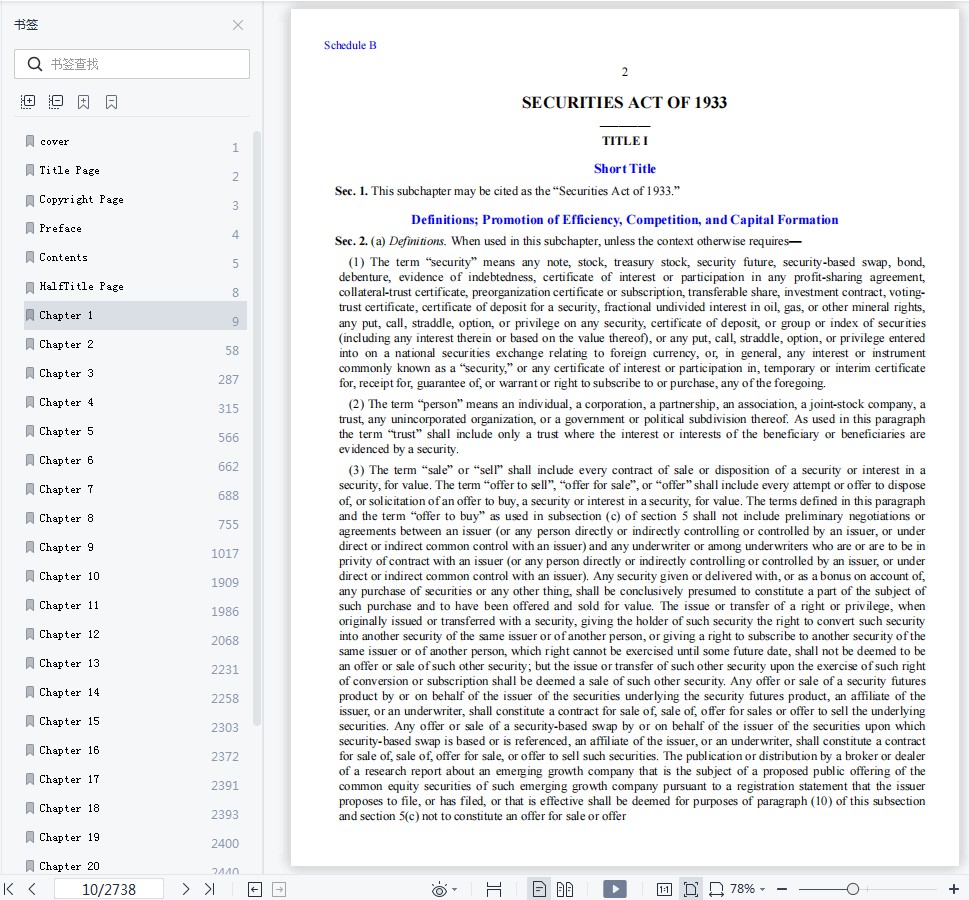This screenshot has height=900, width=969.
Task: Zoom in with the plus button
Action: 954,889
